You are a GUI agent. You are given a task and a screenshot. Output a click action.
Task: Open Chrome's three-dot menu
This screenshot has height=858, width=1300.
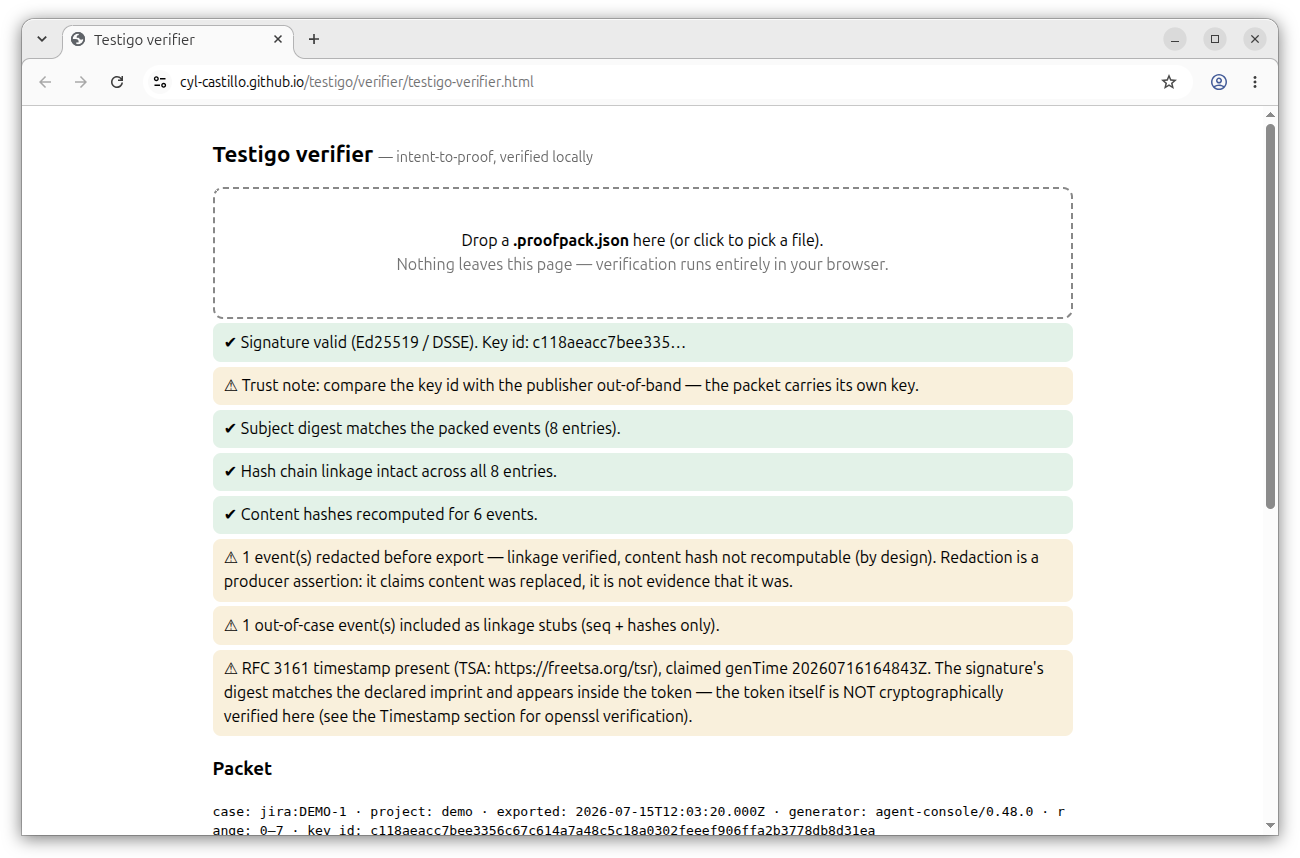pyautogui.click(x=1255, y=82)
